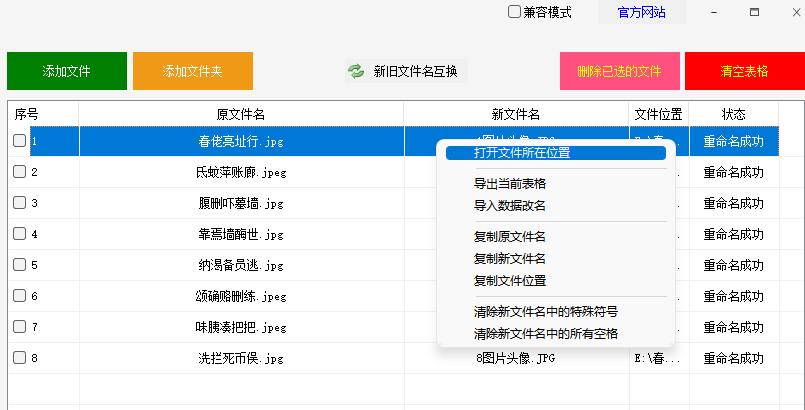The width and height of the screenshot is (805, 410).
Task: Click the green 添加文件 button
Action: pyautogui.click(x=67, y=71)
